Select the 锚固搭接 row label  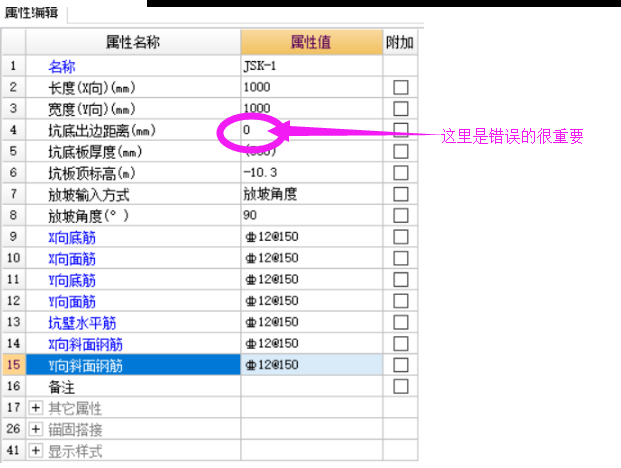tap(75, 430)
